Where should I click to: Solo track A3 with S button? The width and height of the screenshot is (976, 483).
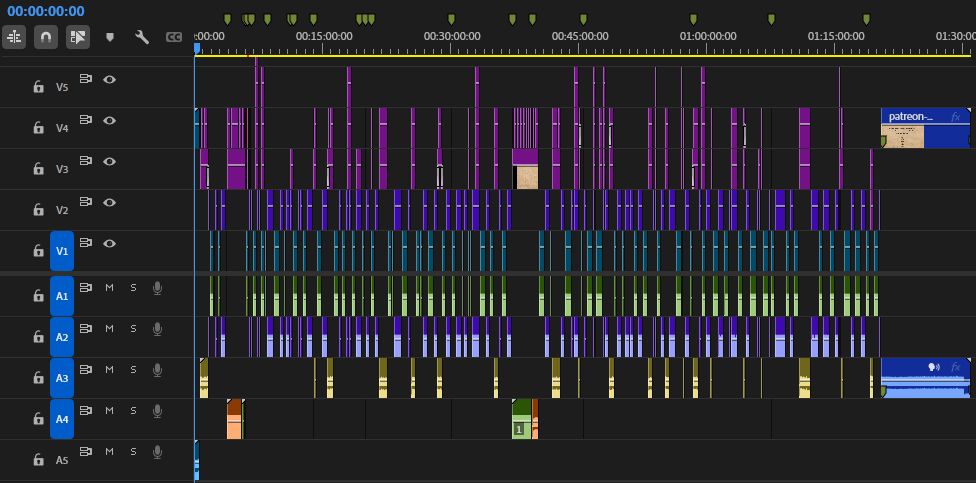pyautogui.click(x=133, y=369)
